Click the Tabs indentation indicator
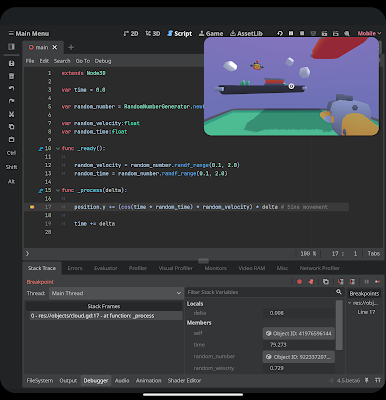 (x=374, y=254)
